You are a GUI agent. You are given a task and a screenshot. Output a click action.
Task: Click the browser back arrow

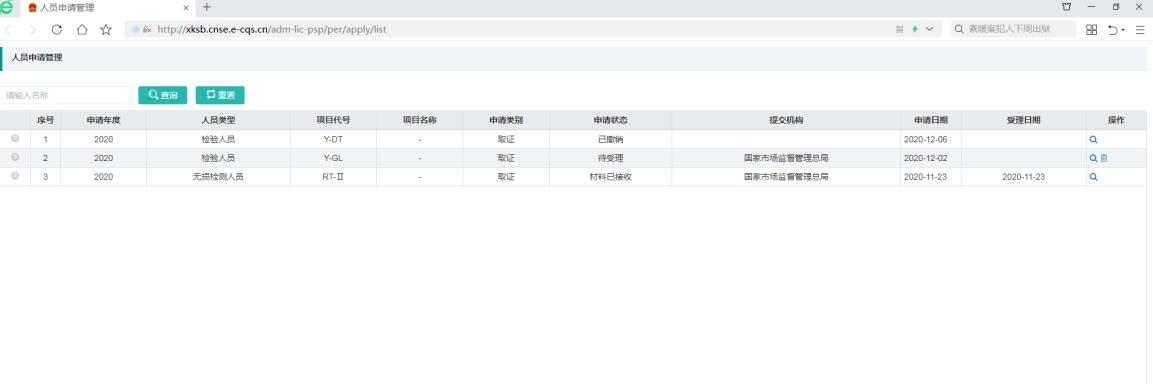(x=8, y=29)
